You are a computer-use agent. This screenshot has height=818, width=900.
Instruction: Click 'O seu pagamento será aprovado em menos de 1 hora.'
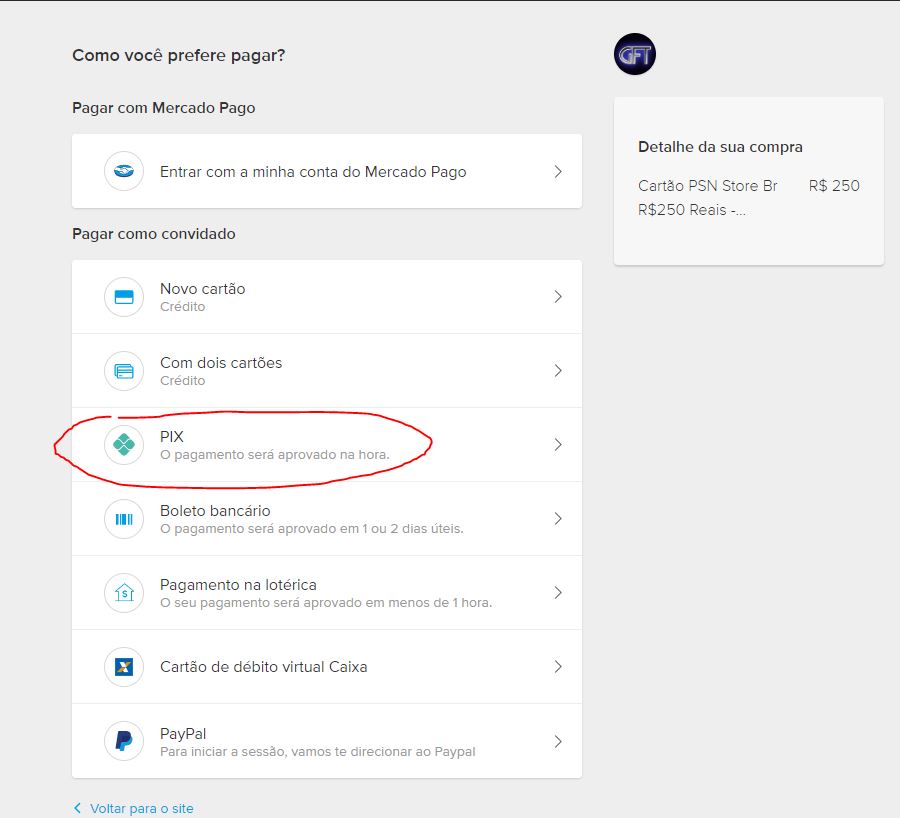pos(326,603)
